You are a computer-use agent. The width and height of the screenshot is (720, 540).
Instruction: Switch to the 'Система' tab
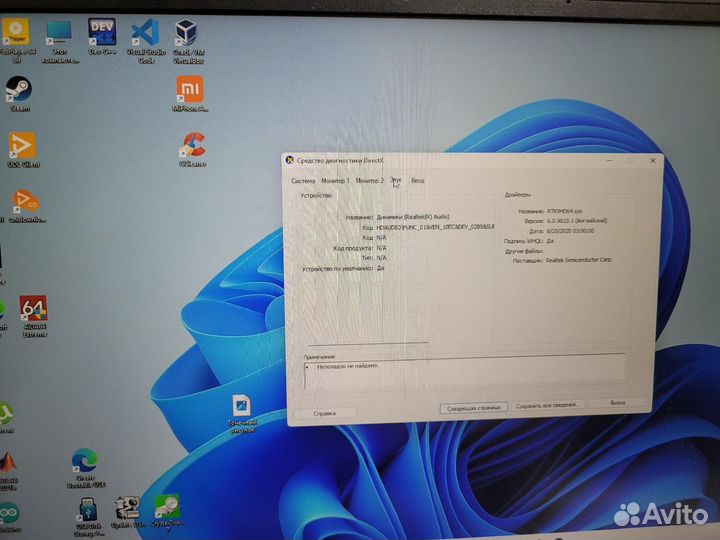303,181
